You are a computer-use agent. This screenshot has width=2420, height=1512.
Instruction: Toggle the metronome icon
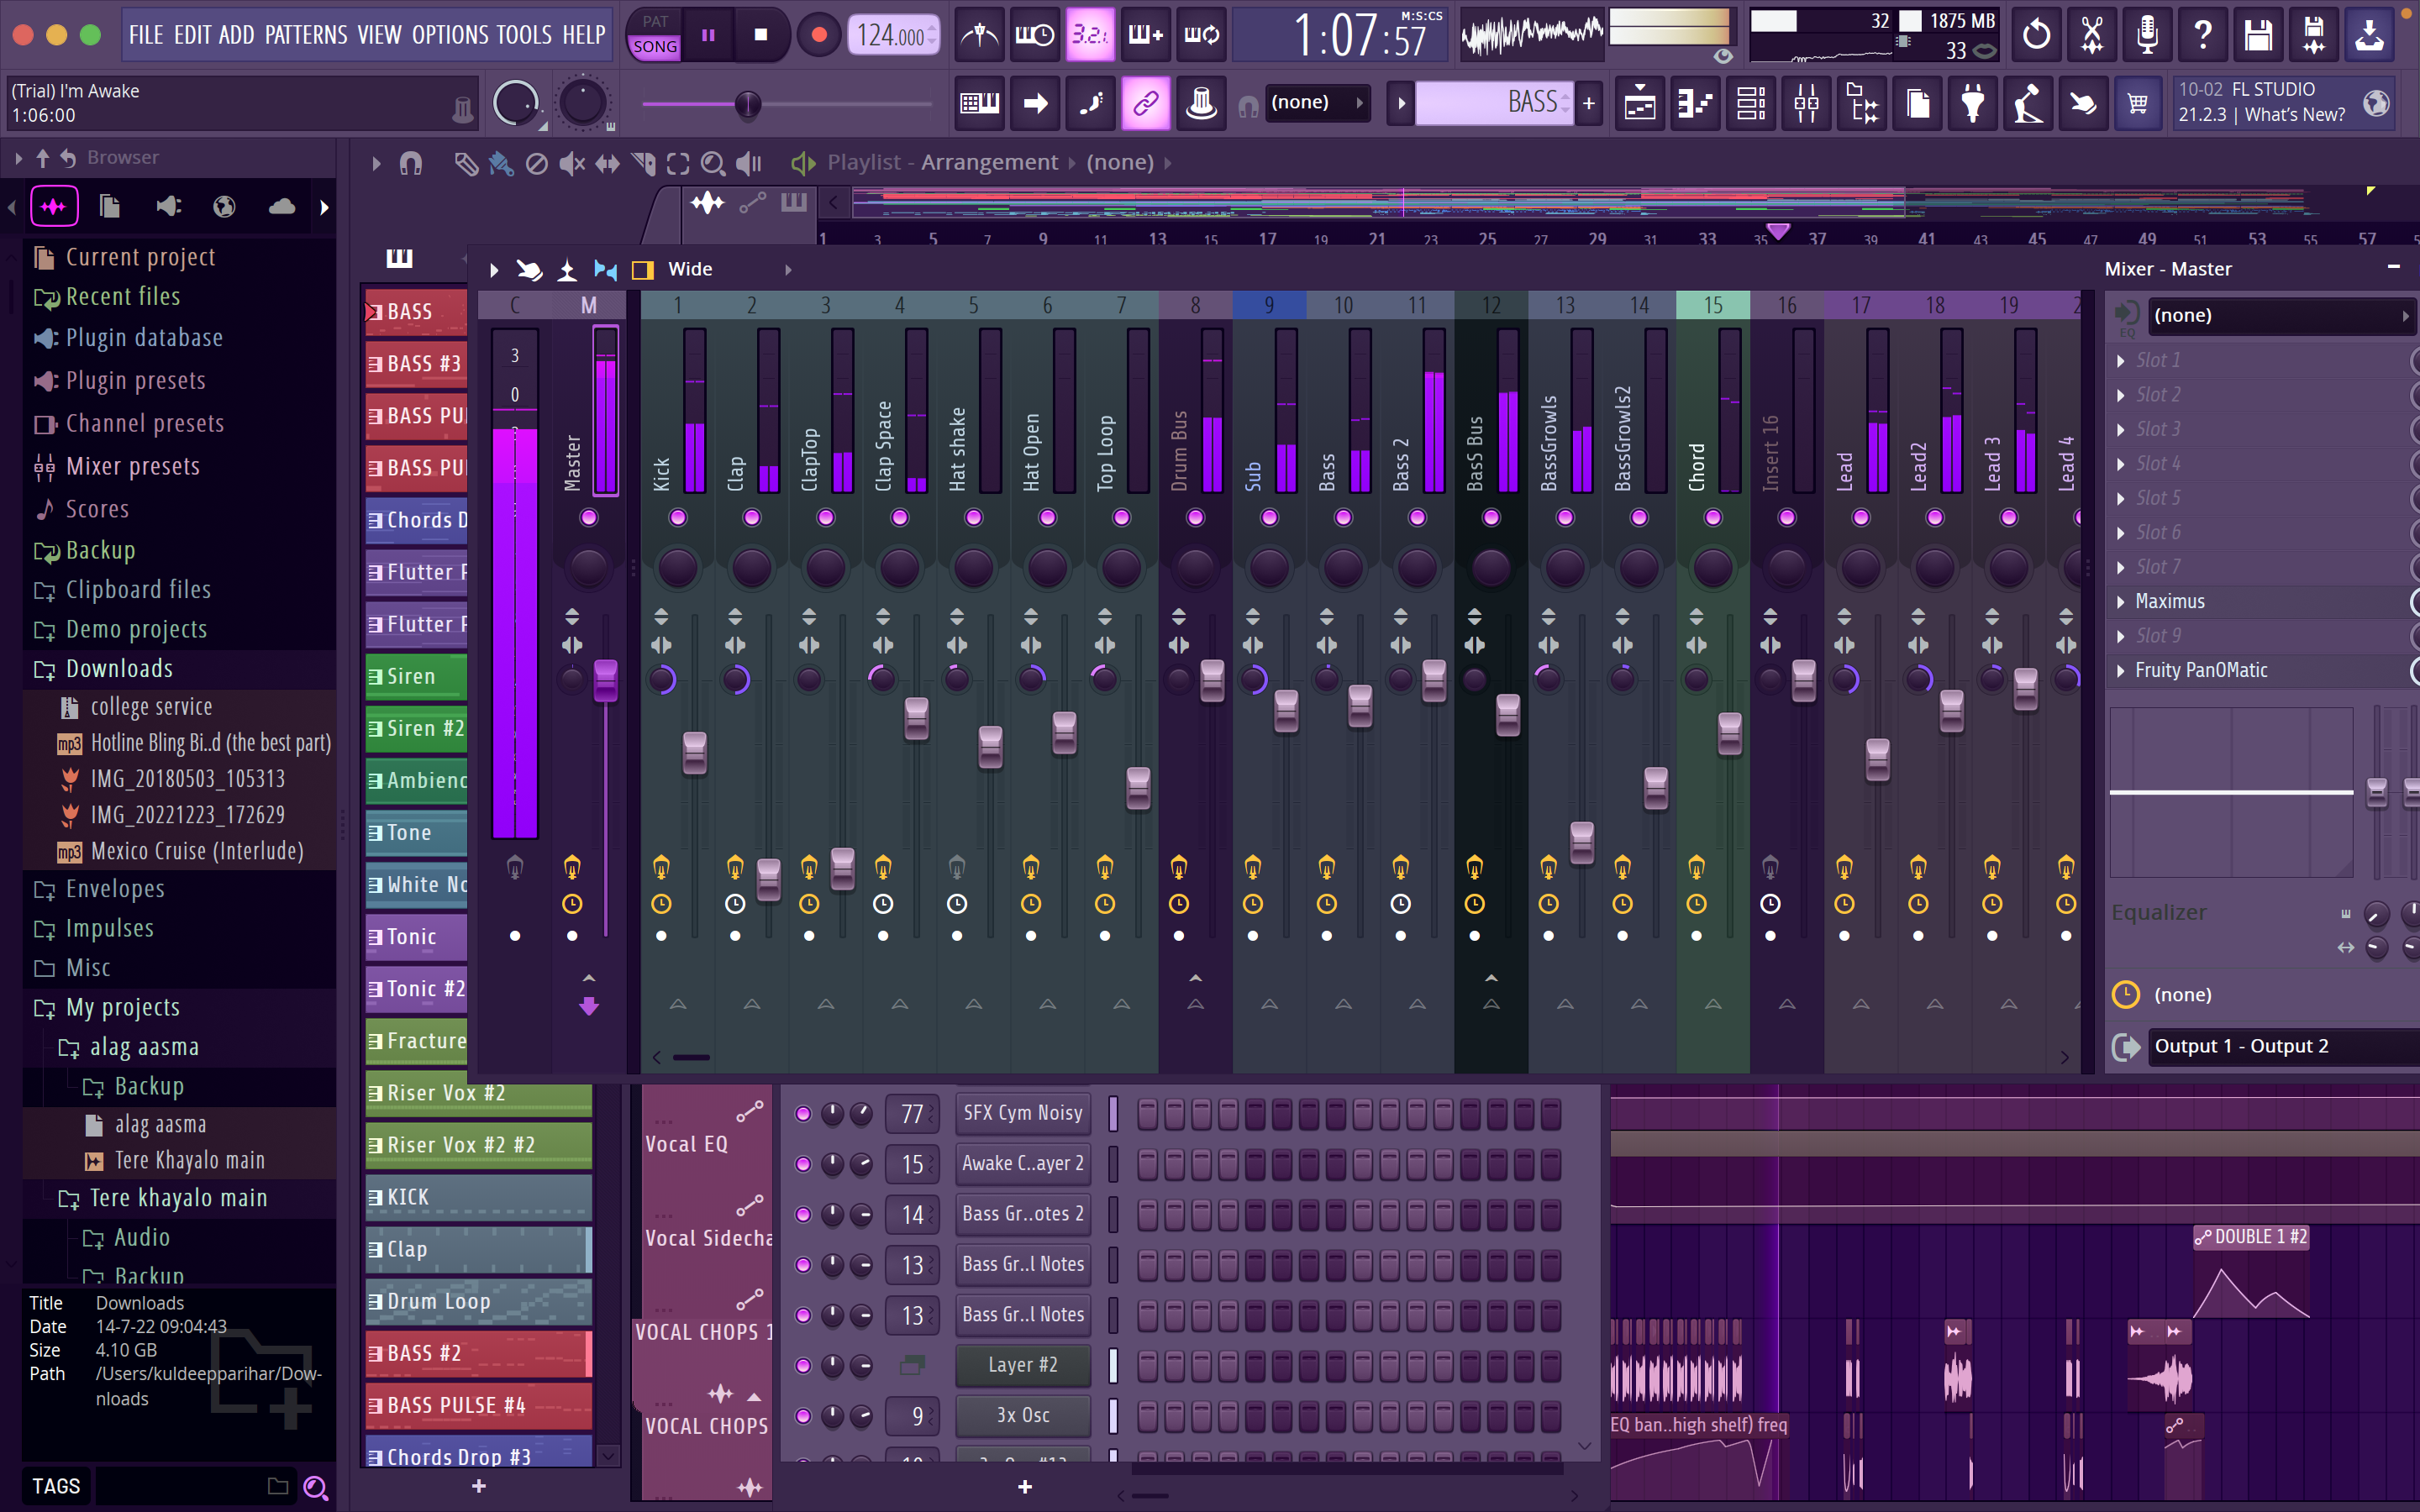[979, 36]
